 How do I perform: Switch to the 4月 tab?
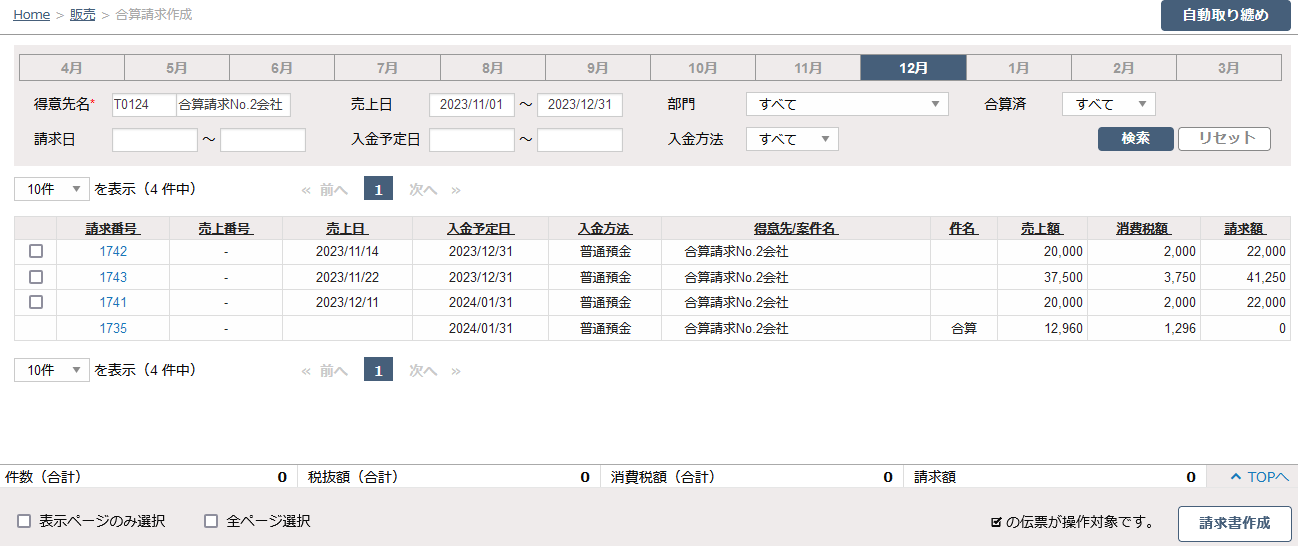click(72, 68)
